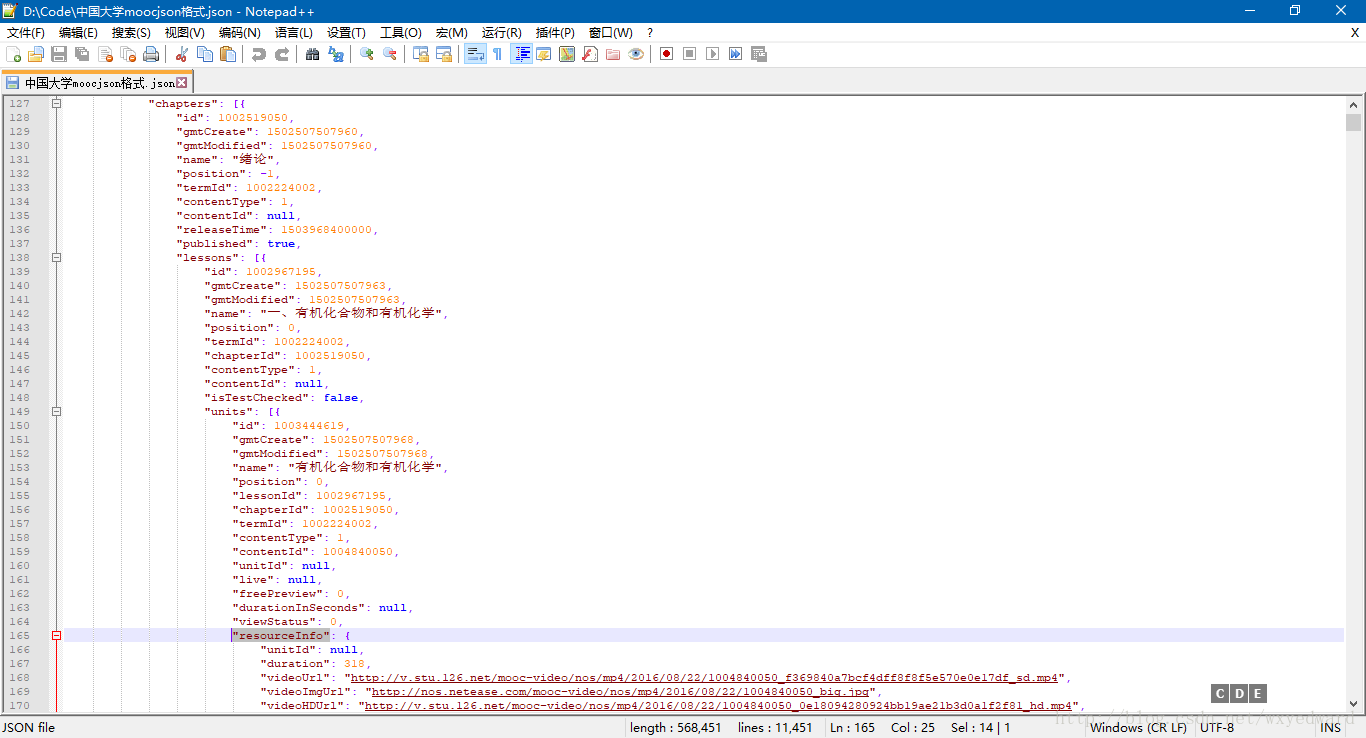Viewport: 1366px width, 738px height.
Task: Open the 文件(F) menu
Action: point(26,33)
